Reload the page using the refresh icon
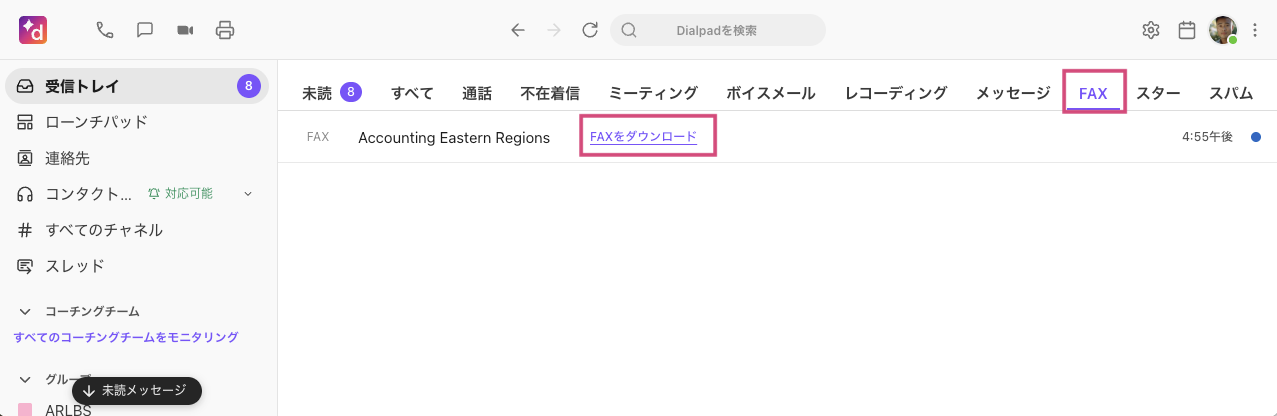The image size is (1277, 416). pyautogui.click(x=590, y=30)
